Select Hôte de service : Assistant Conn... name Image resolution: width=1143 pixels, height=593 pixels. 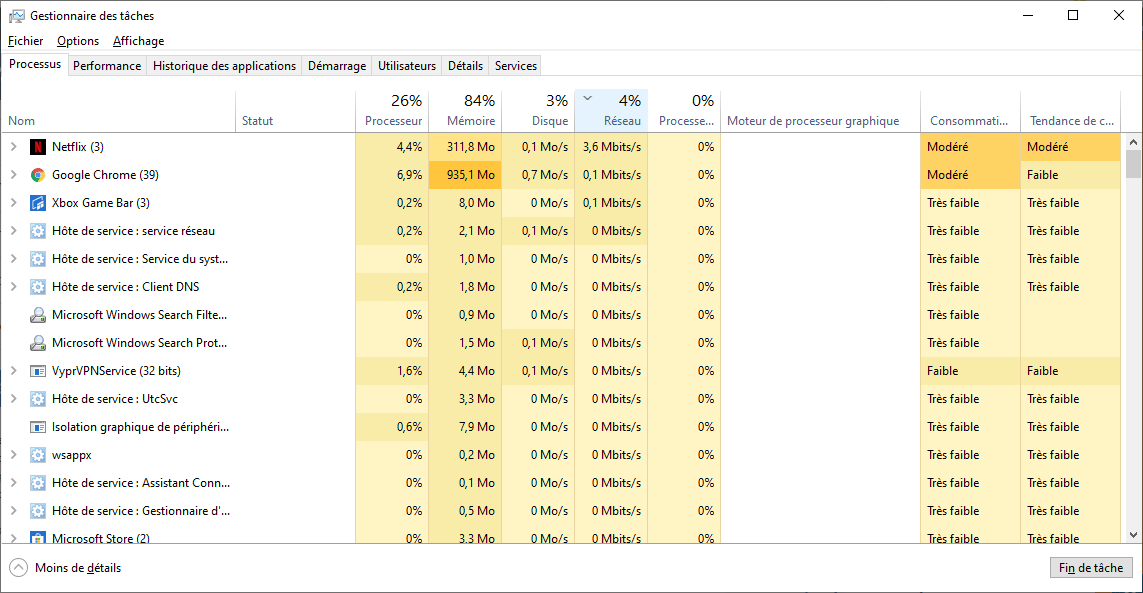[x=141, y=483]
